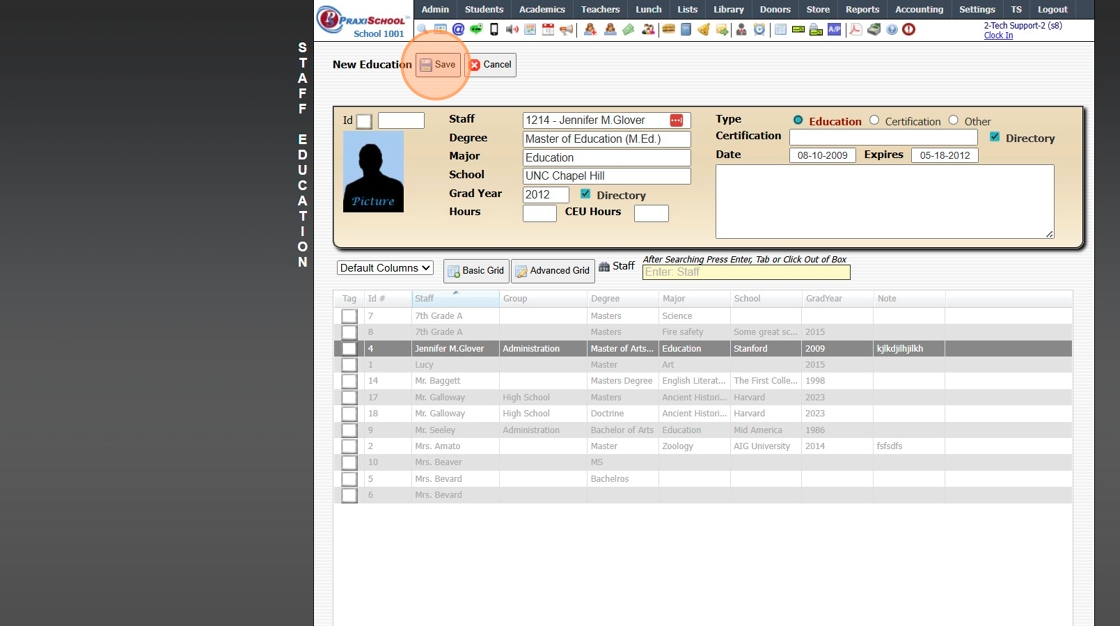Click the email @ icon in toolbar
Screen dimensions: 1120x626
[x=458, y=30]
